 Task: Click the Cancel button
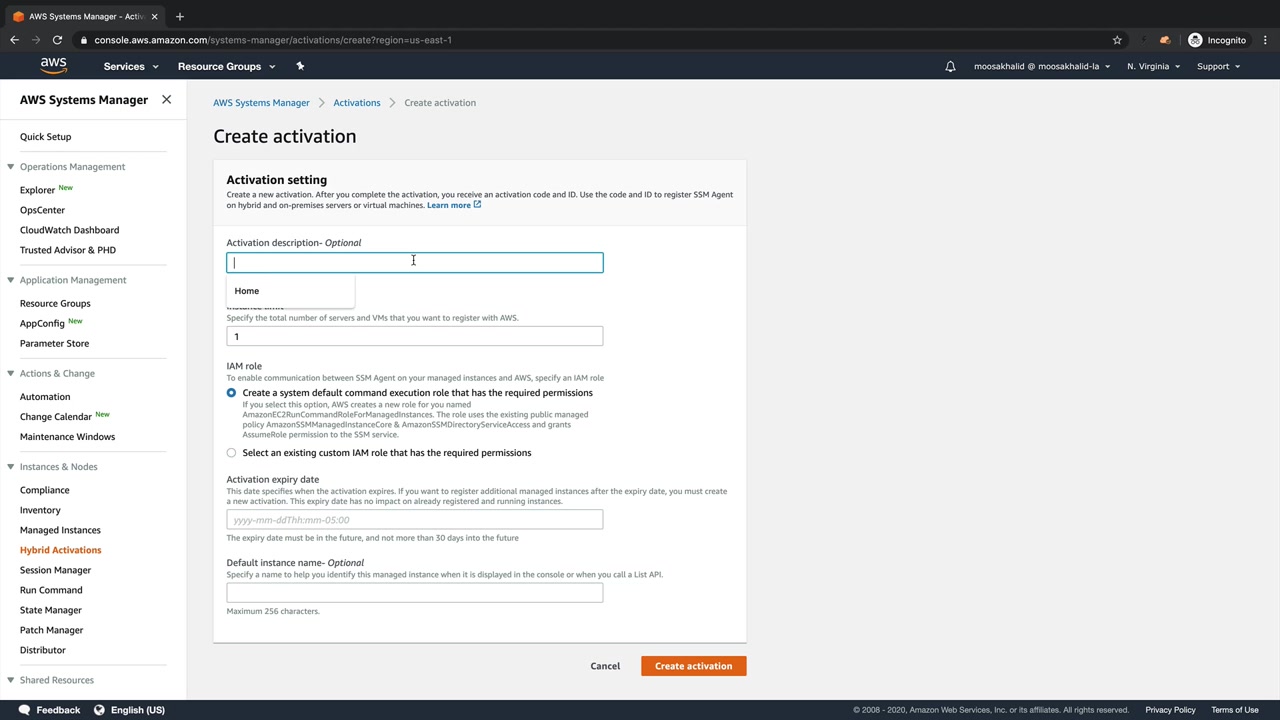[x=605, y=666]
